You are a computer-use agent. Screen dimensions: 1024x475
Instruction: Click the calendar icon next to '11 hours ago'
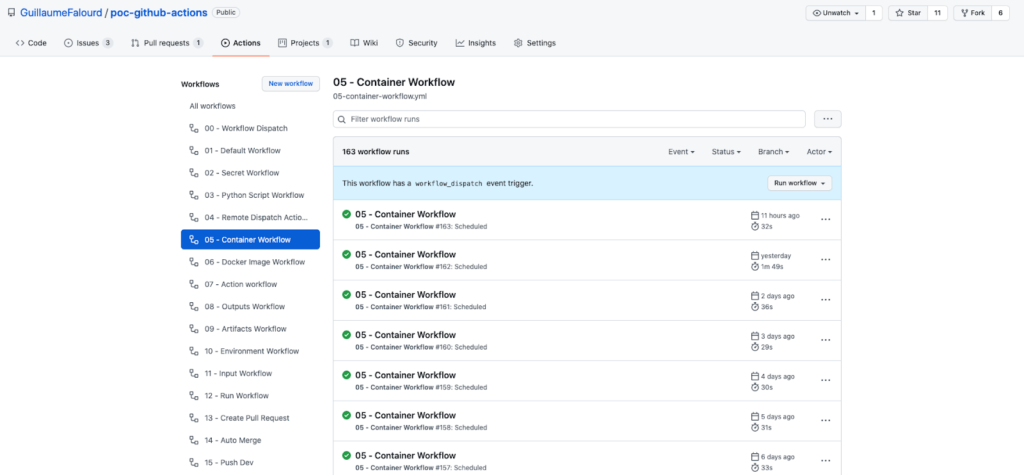pyautogui.click(x=755, y=216)
